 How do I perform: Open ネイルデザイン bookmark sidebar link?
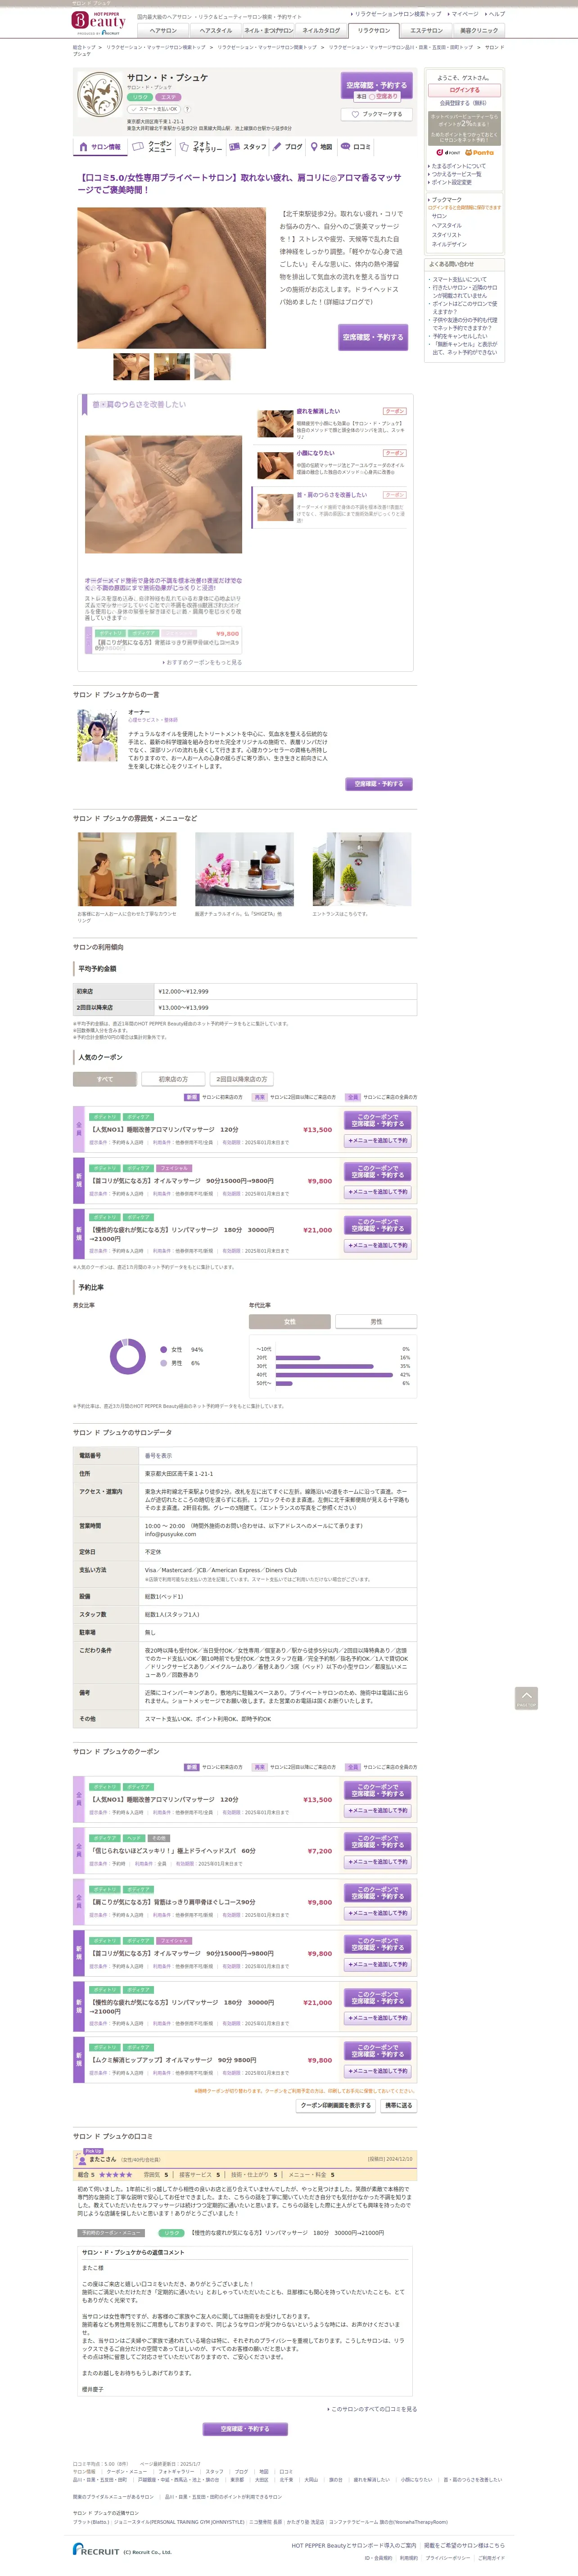pyautogui.click(x=449, y=244)
